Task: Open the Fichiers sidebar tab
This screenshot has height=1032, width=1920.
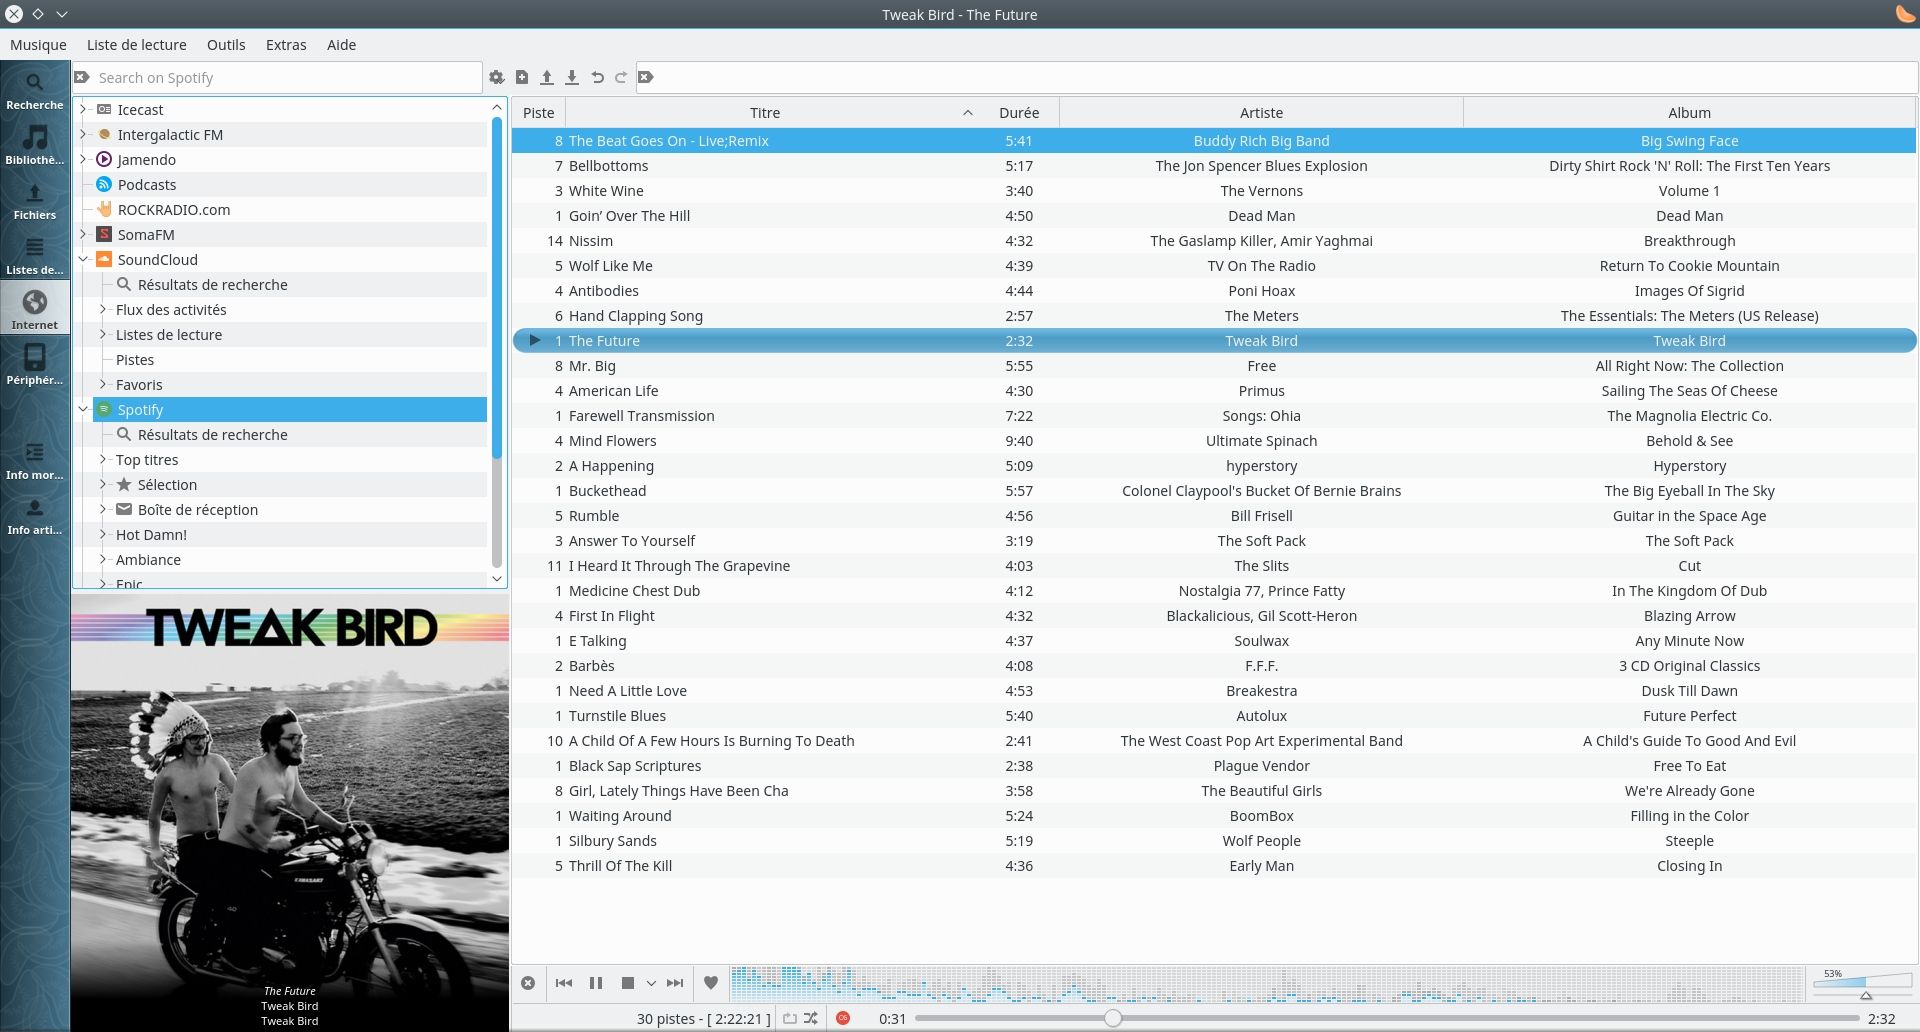Action: pyautogui.click(x=35, y=198)
